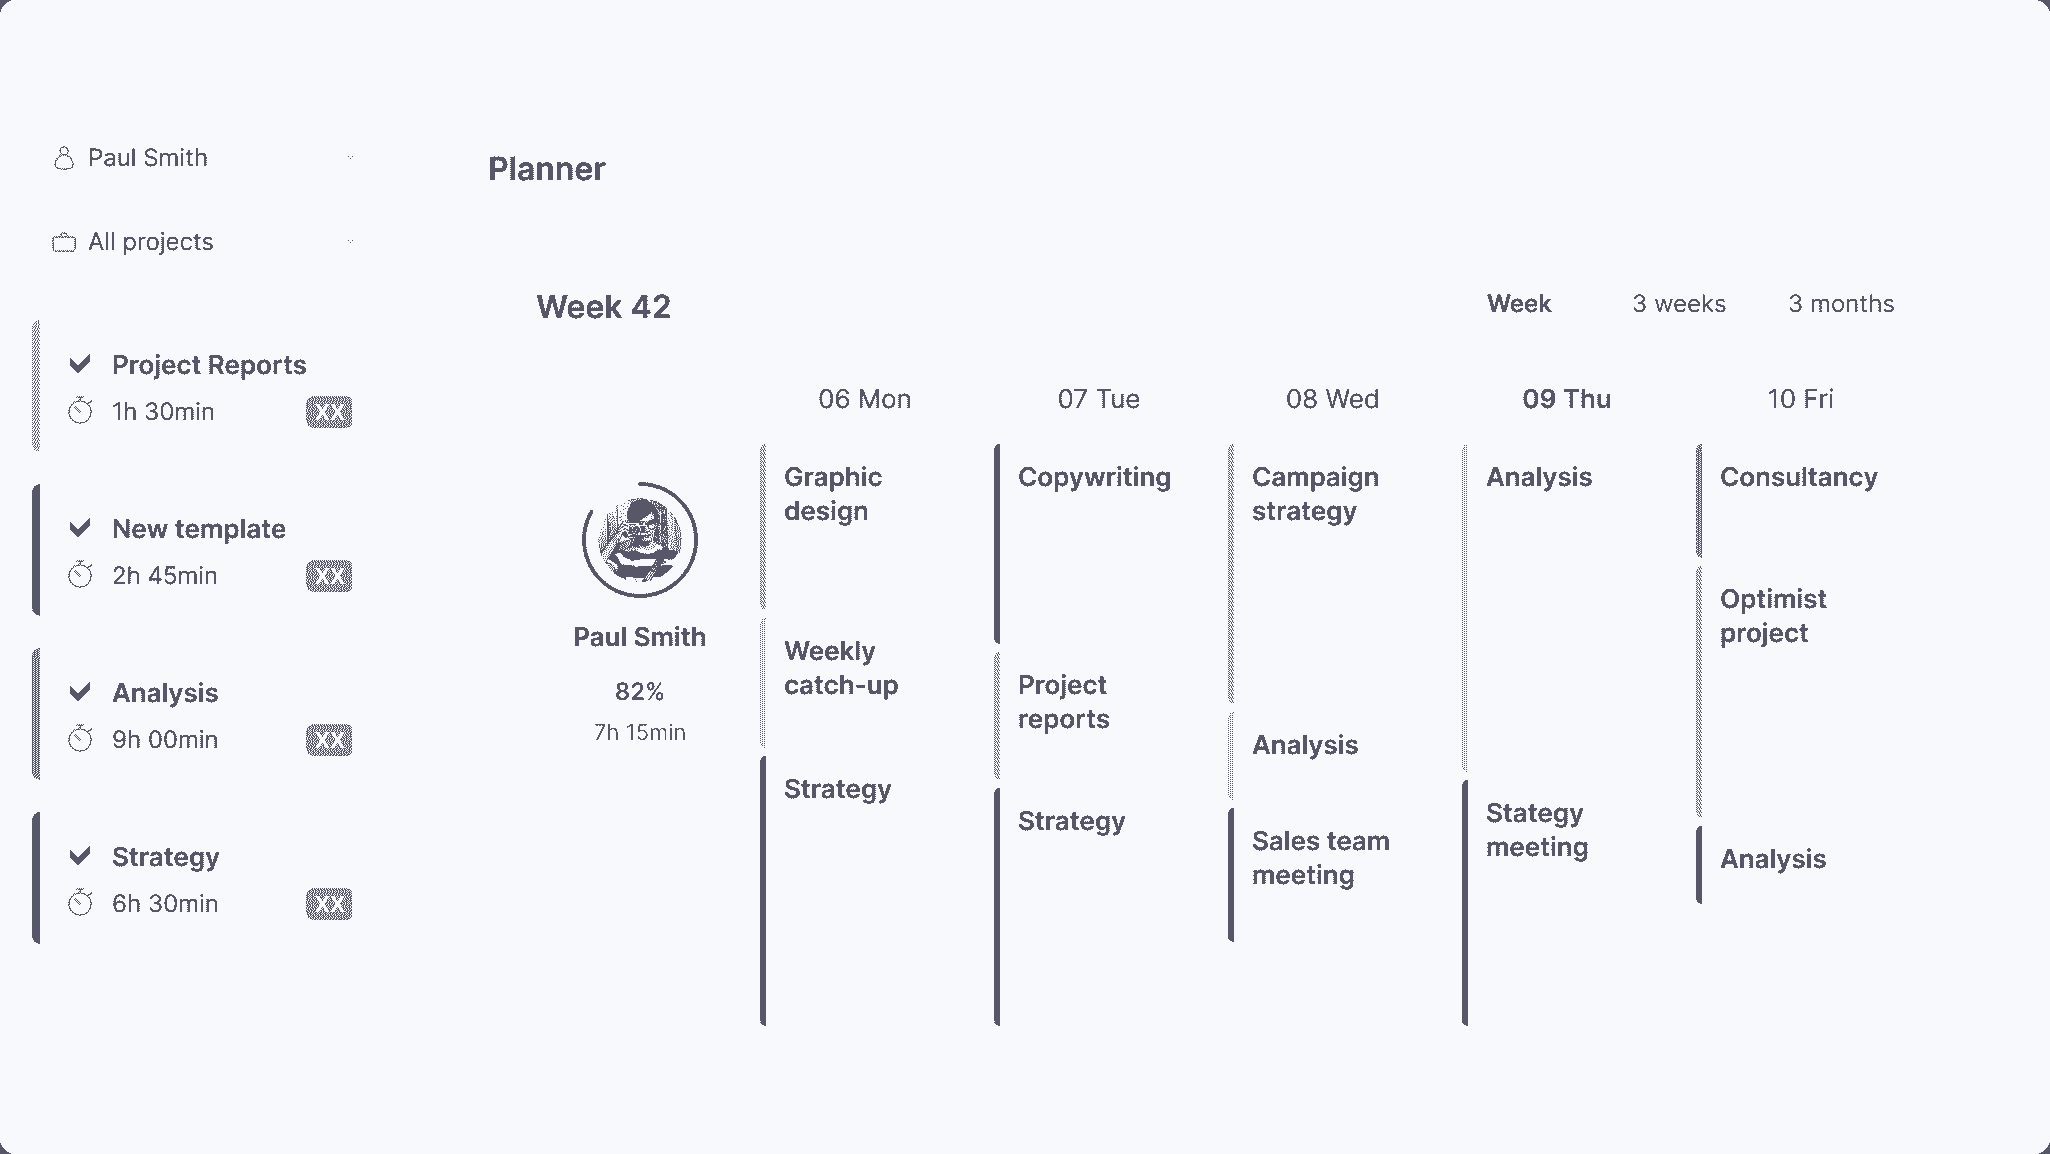2050x1154 pixels.
Task: Click the Strategy task on Tuesday
Action: 1073,820
